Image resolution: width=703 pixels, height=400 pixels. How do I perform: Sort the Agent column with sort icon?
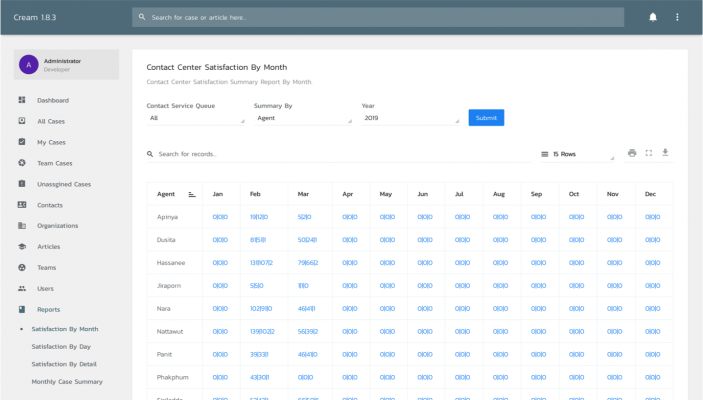(192, 193)
